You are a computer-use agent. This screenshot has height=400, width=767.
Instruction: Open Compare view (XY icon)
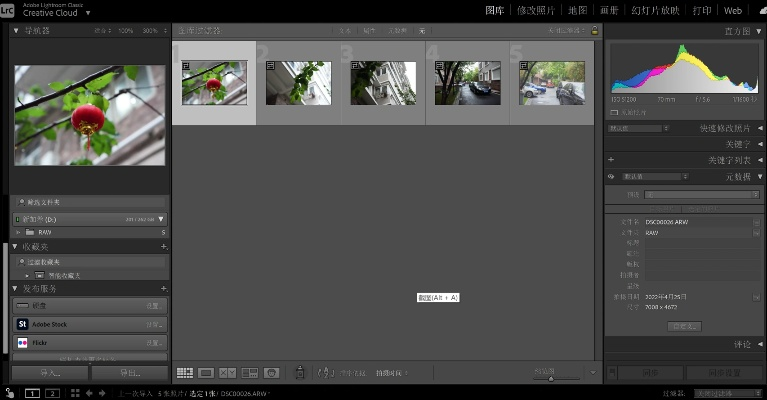coord(228,372)
